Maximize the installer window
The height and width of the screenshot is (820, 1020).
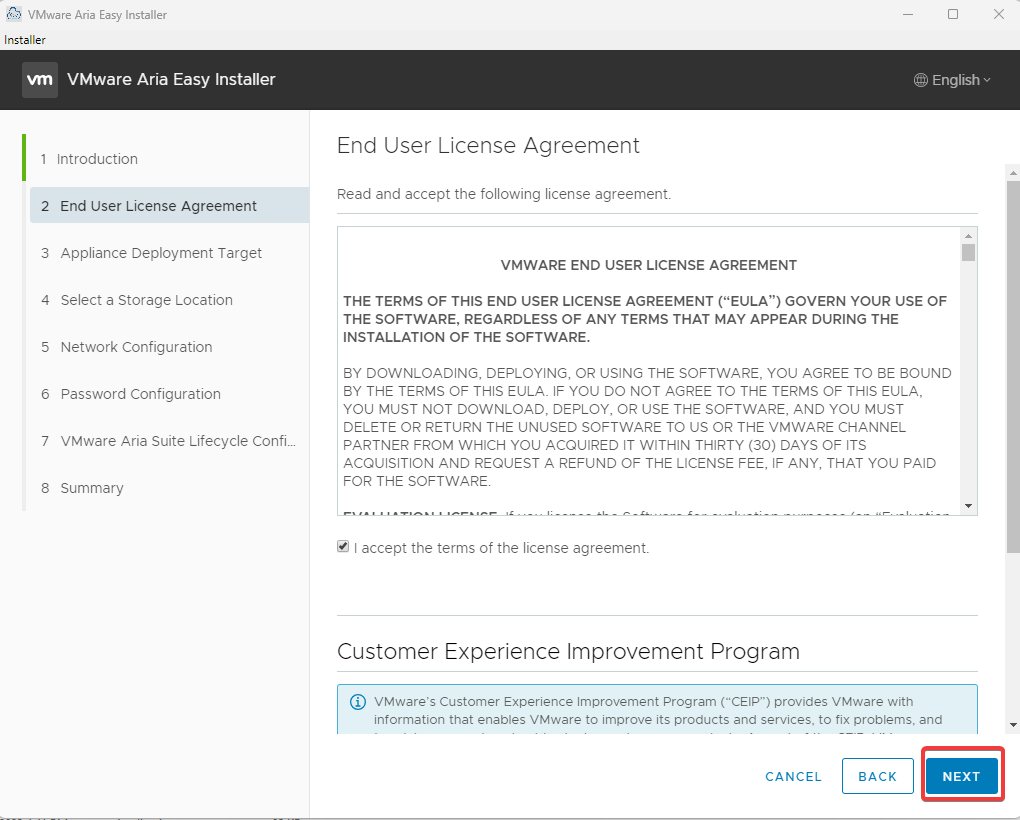click(953, 14)
